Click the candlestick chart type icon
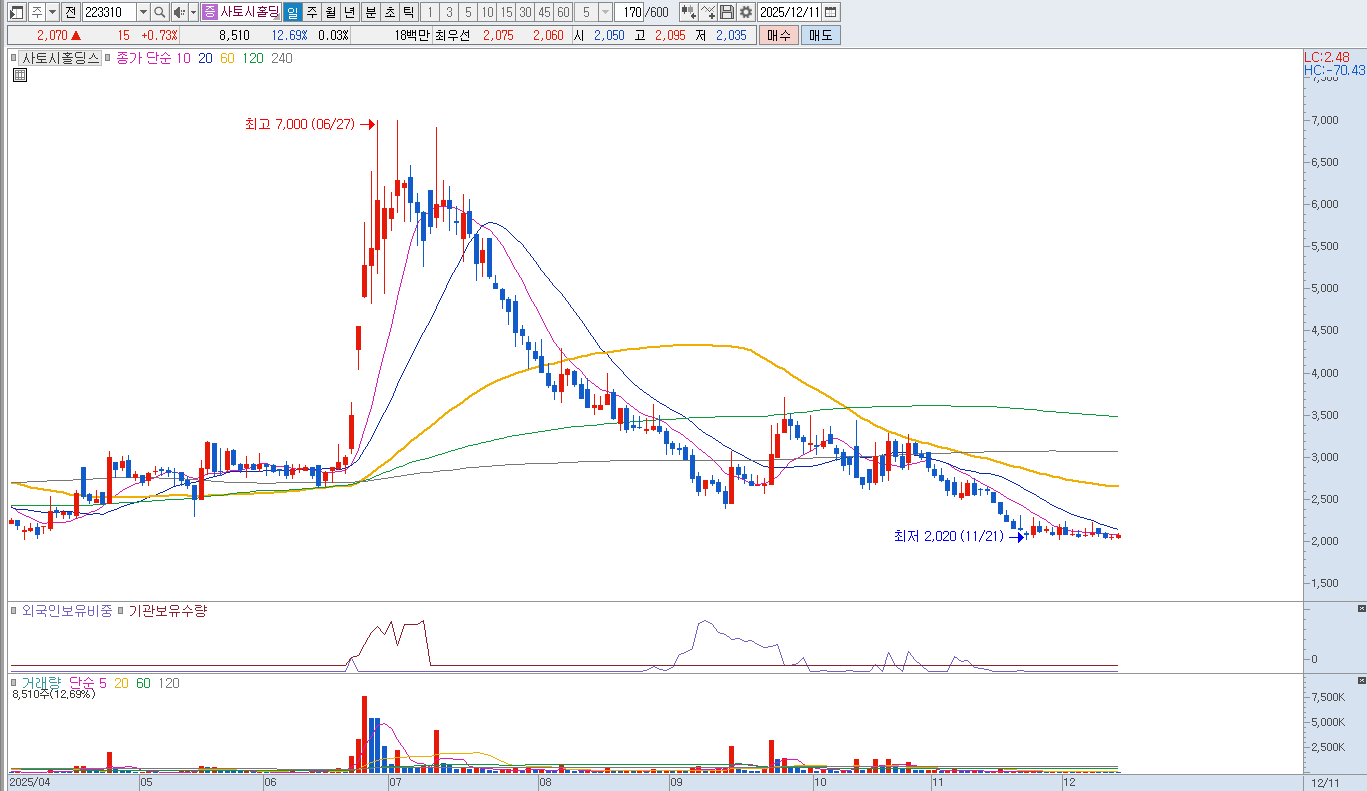This screenshot has width=1367, height=791. point(689,12)
